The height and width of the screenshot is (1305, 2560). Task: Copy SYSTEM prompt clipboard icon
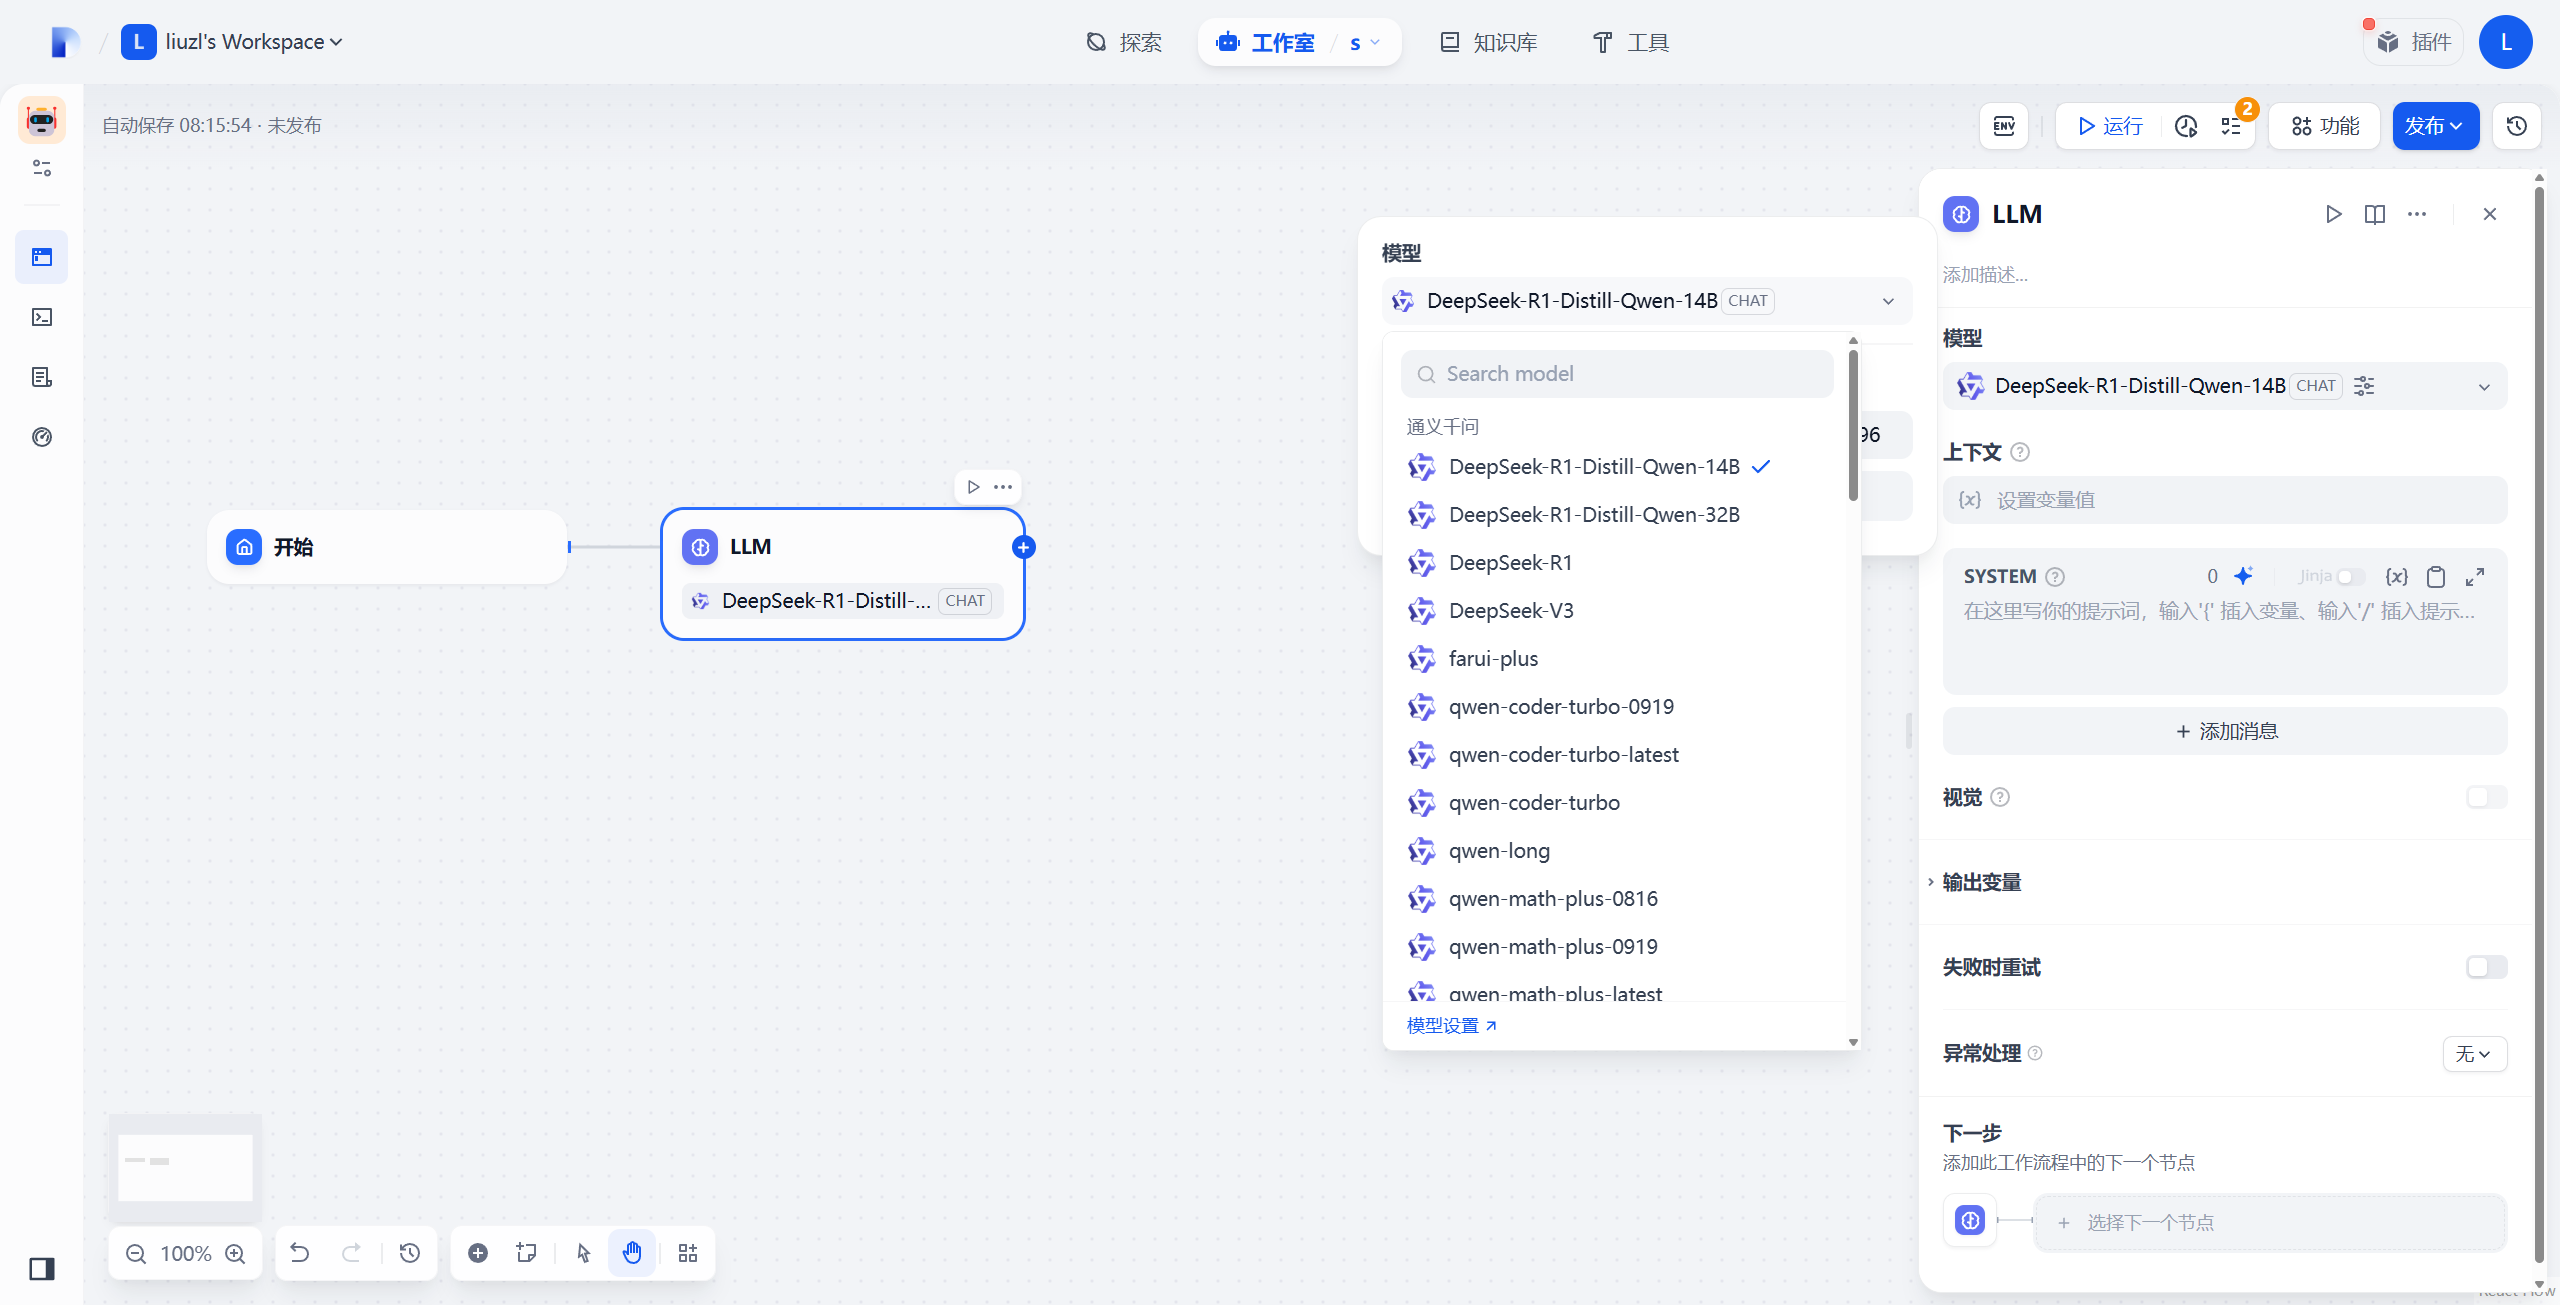click(2436, 577)
